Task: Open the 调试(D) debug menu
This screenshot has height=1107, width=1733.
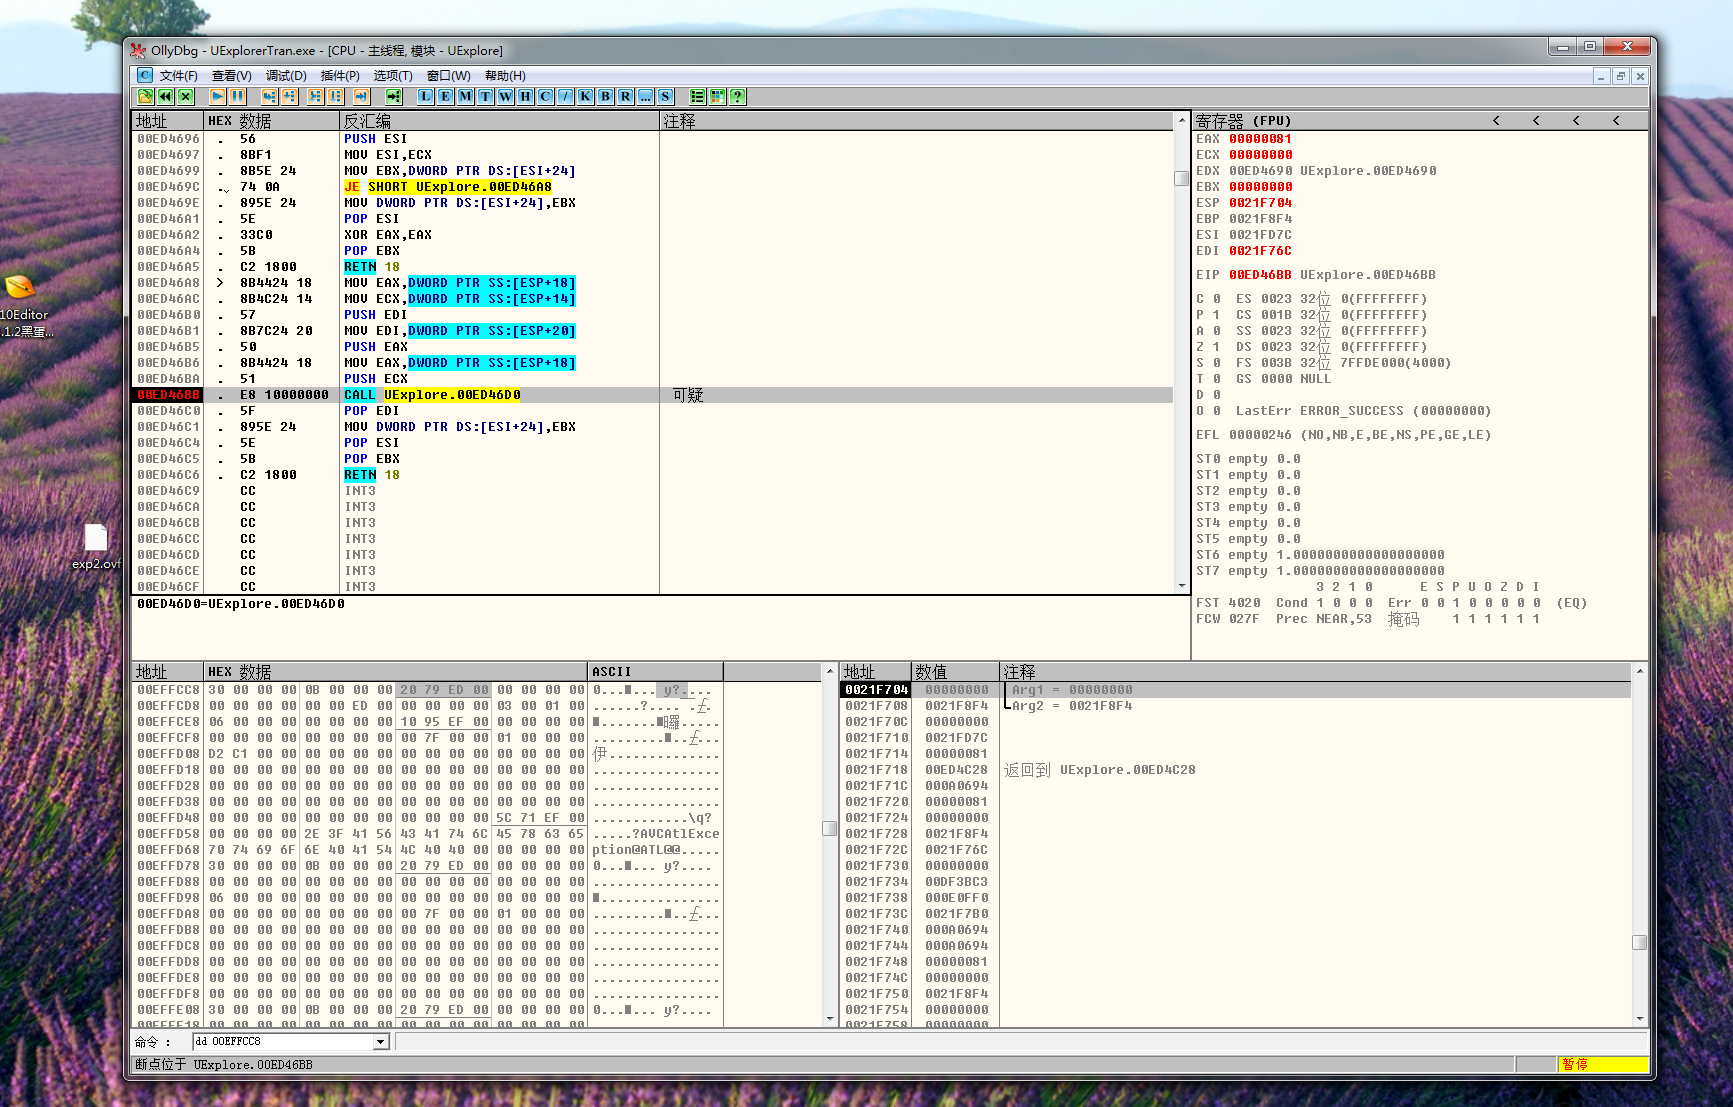Action: [x=286, y=76]
